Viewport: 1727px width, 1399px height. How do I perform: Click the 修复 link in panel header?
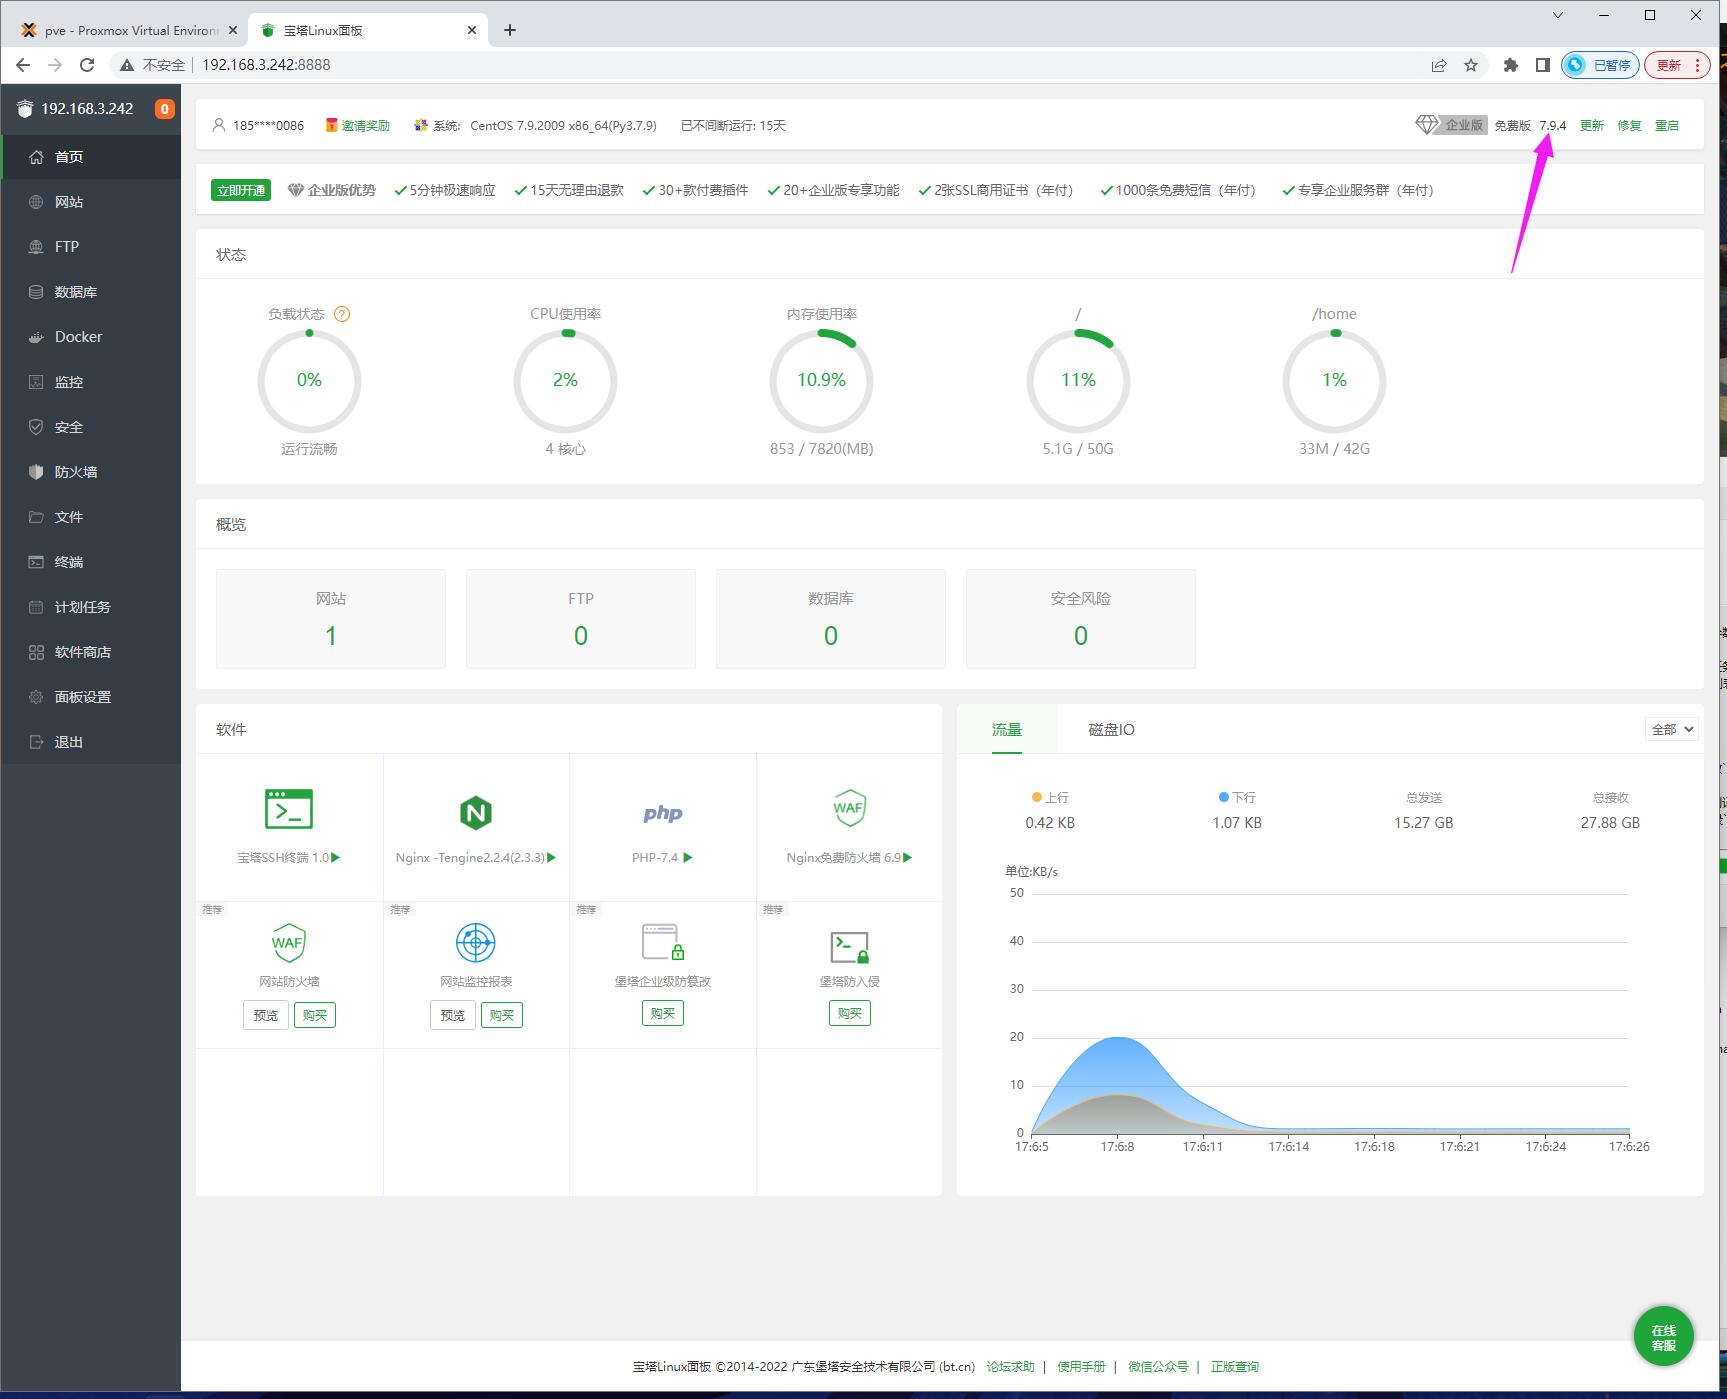click(1629, 126)
